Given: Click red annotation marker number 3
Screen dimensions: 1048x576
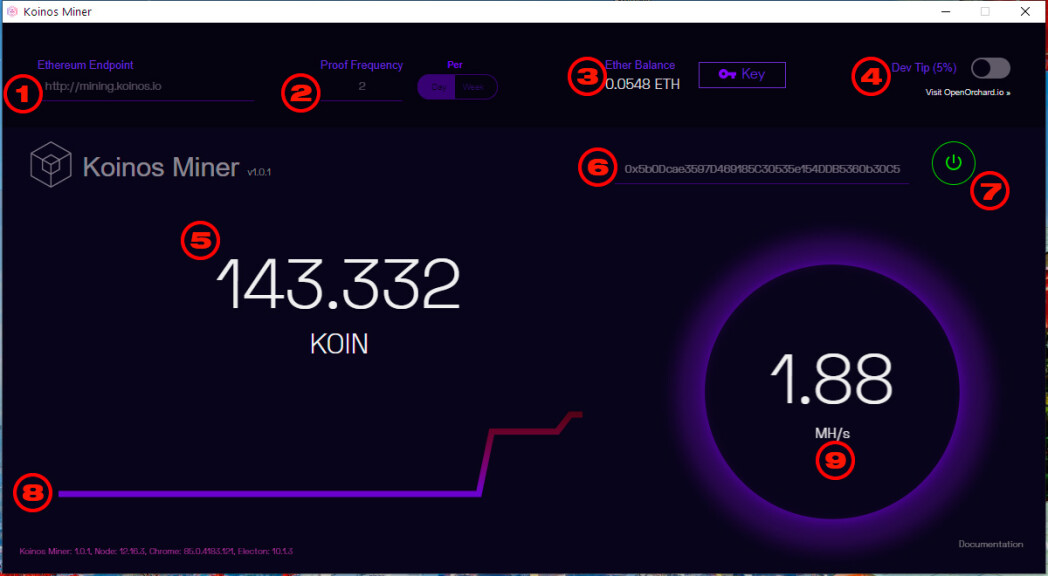Looking at the screenshot, I should pyautogui.click(x=587, y=76).
